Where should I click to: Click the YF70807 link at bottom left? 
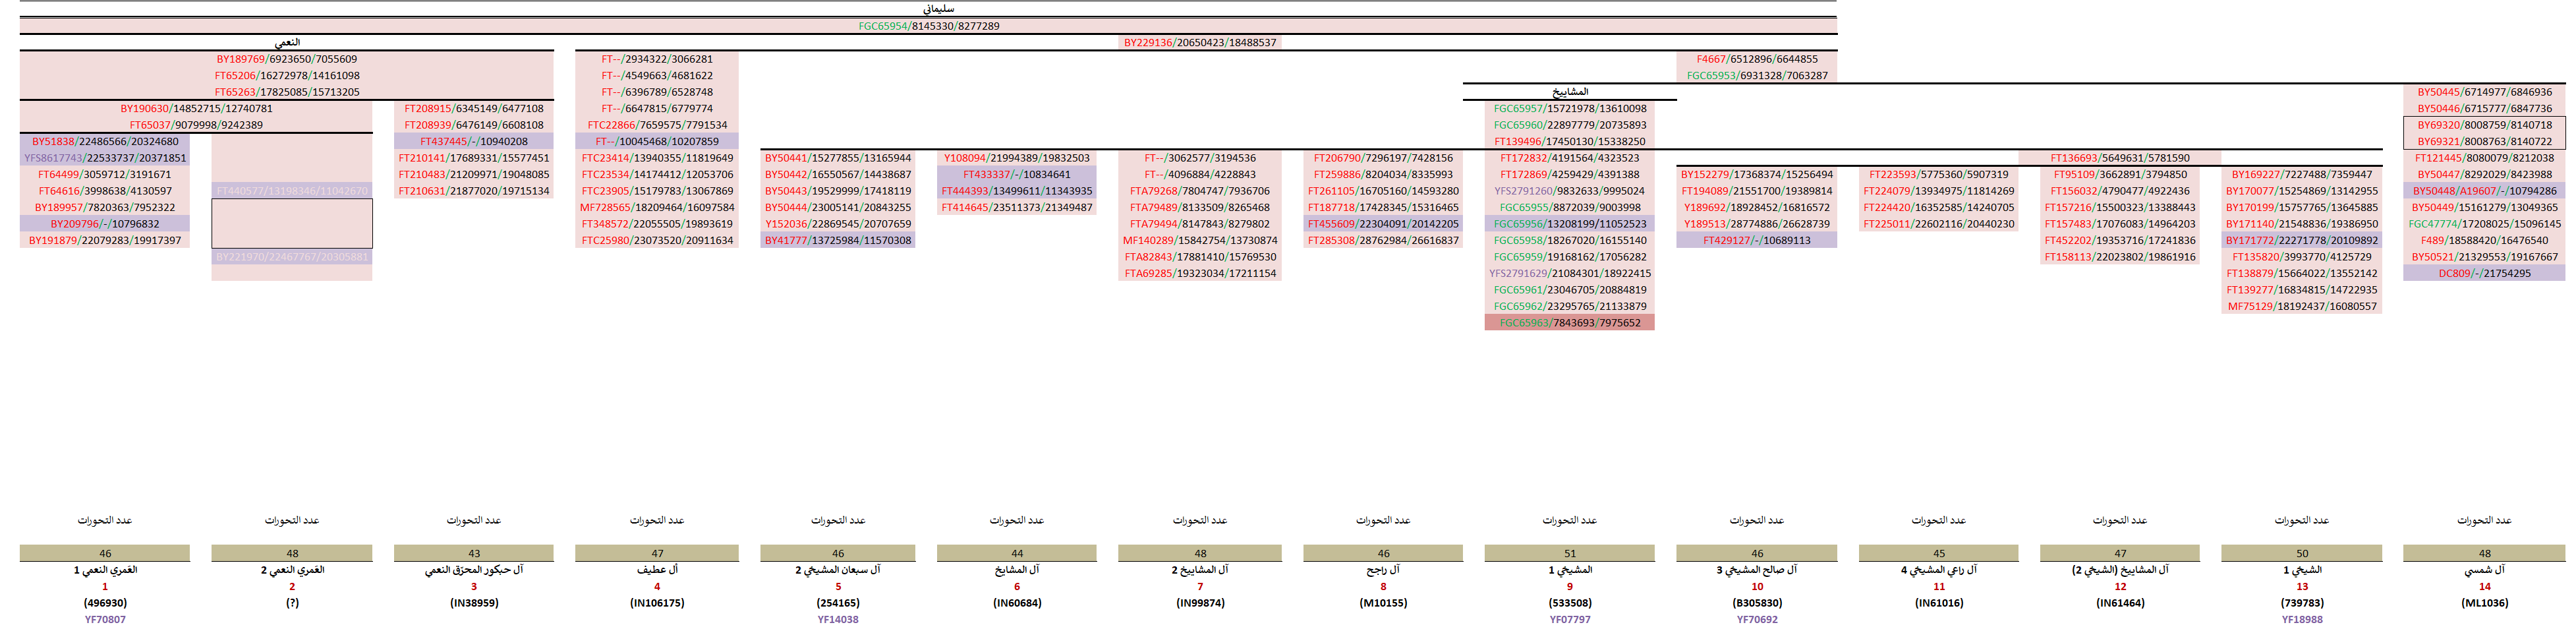click(x=105, y=620)
